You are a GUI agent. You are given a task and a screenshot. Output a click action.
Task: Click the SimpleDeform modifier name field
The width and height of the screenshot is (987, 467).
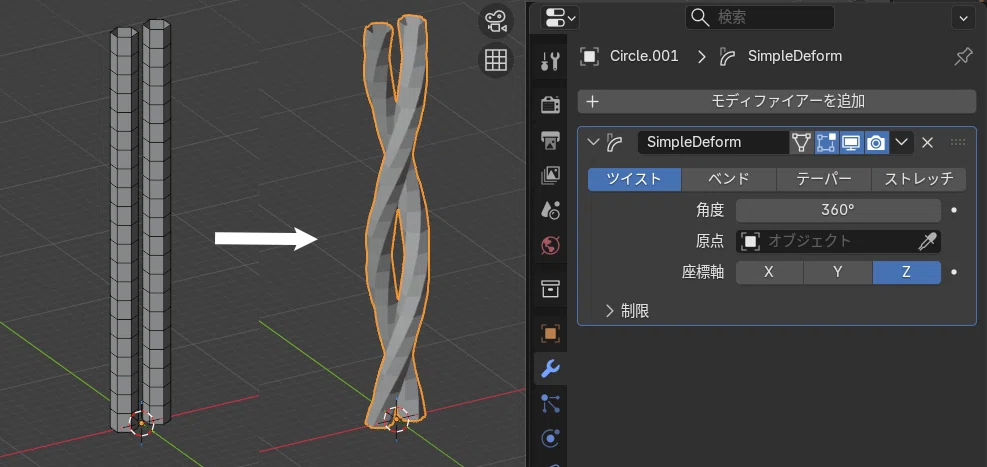point(713,142)
